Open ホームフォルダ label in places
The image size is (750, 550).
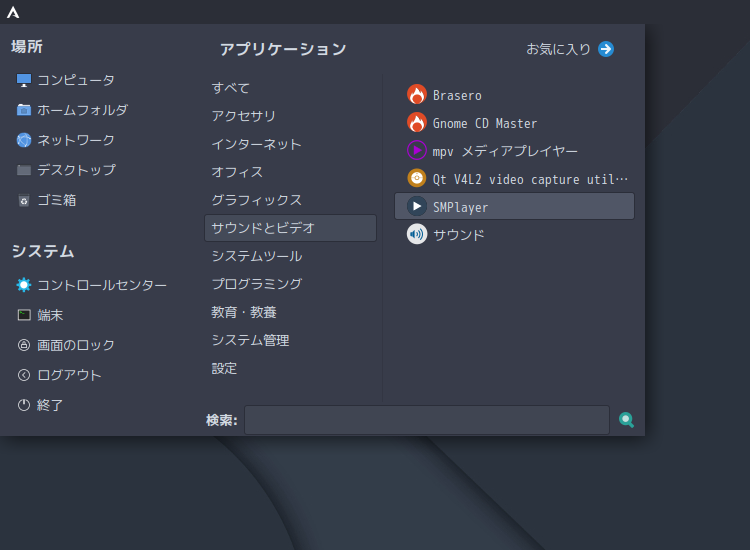[x=82, y=110]
